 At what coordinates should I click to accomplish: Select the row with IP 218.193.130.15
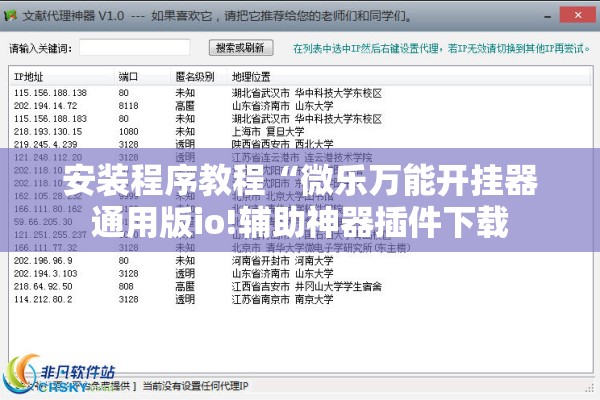pyautogui.click(x=300, y=132)
